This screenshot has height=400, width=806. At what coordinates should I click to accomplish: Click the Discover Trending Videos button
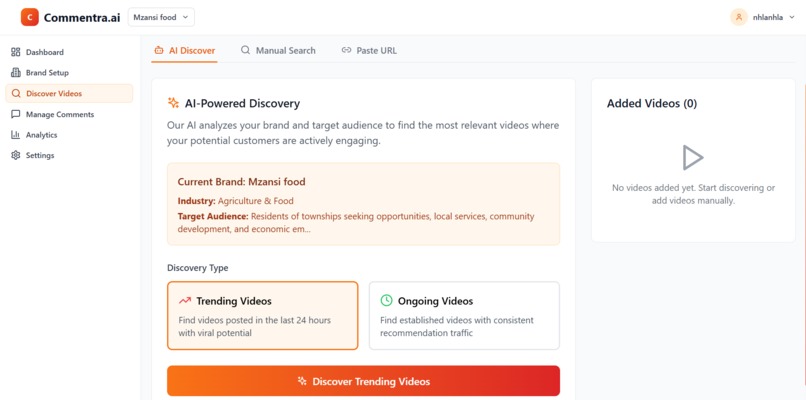point(363,381)
